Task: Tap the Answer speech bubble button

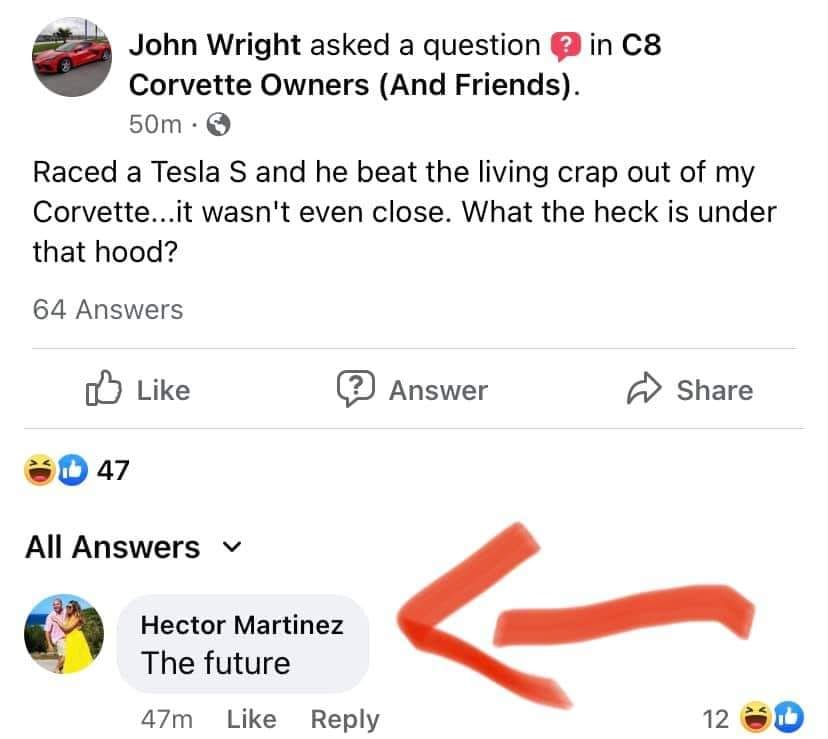Action: point(412,390)
